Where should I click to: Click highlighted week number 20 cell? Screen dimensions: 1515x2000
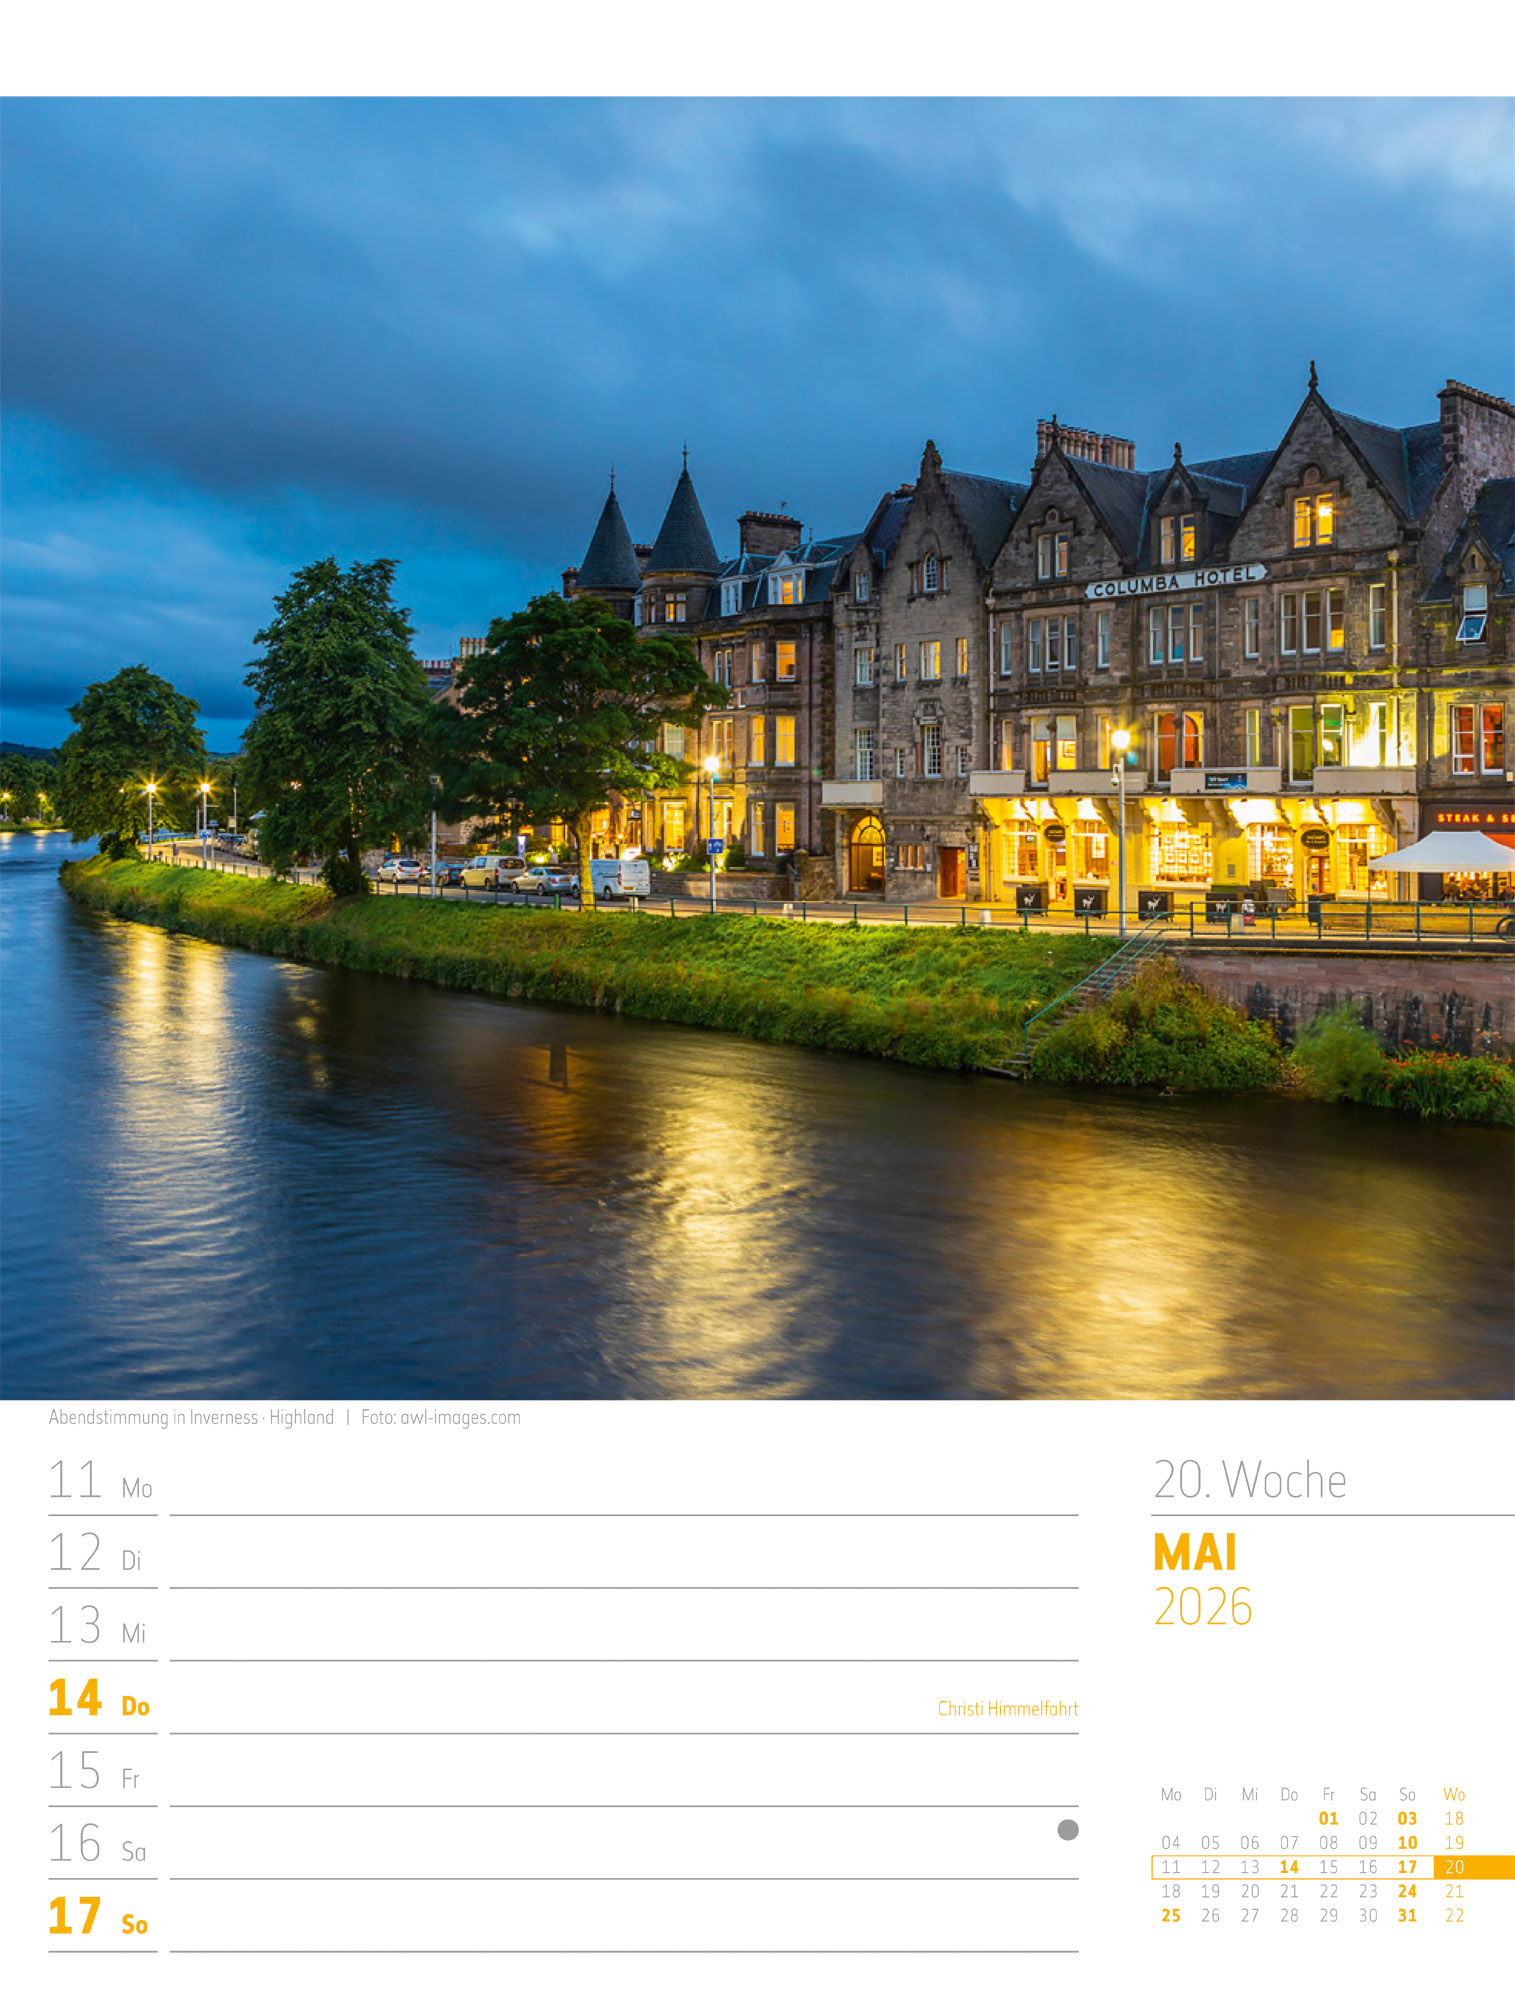coord(1454,1867)
